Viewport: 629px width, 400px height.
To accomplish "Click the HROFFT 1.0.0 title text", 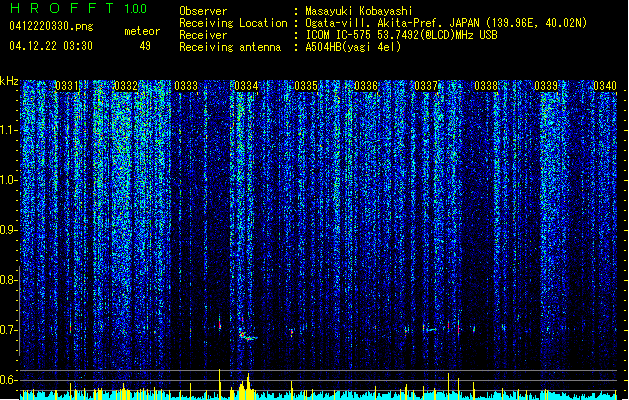I will (78, 8).
